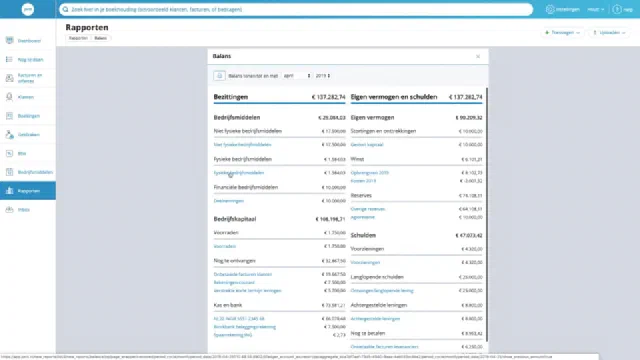This screenshot has width=640, height=360.
Task: Click the 'Bedrijfskapitaal' heading
Action: coord(235,219)
